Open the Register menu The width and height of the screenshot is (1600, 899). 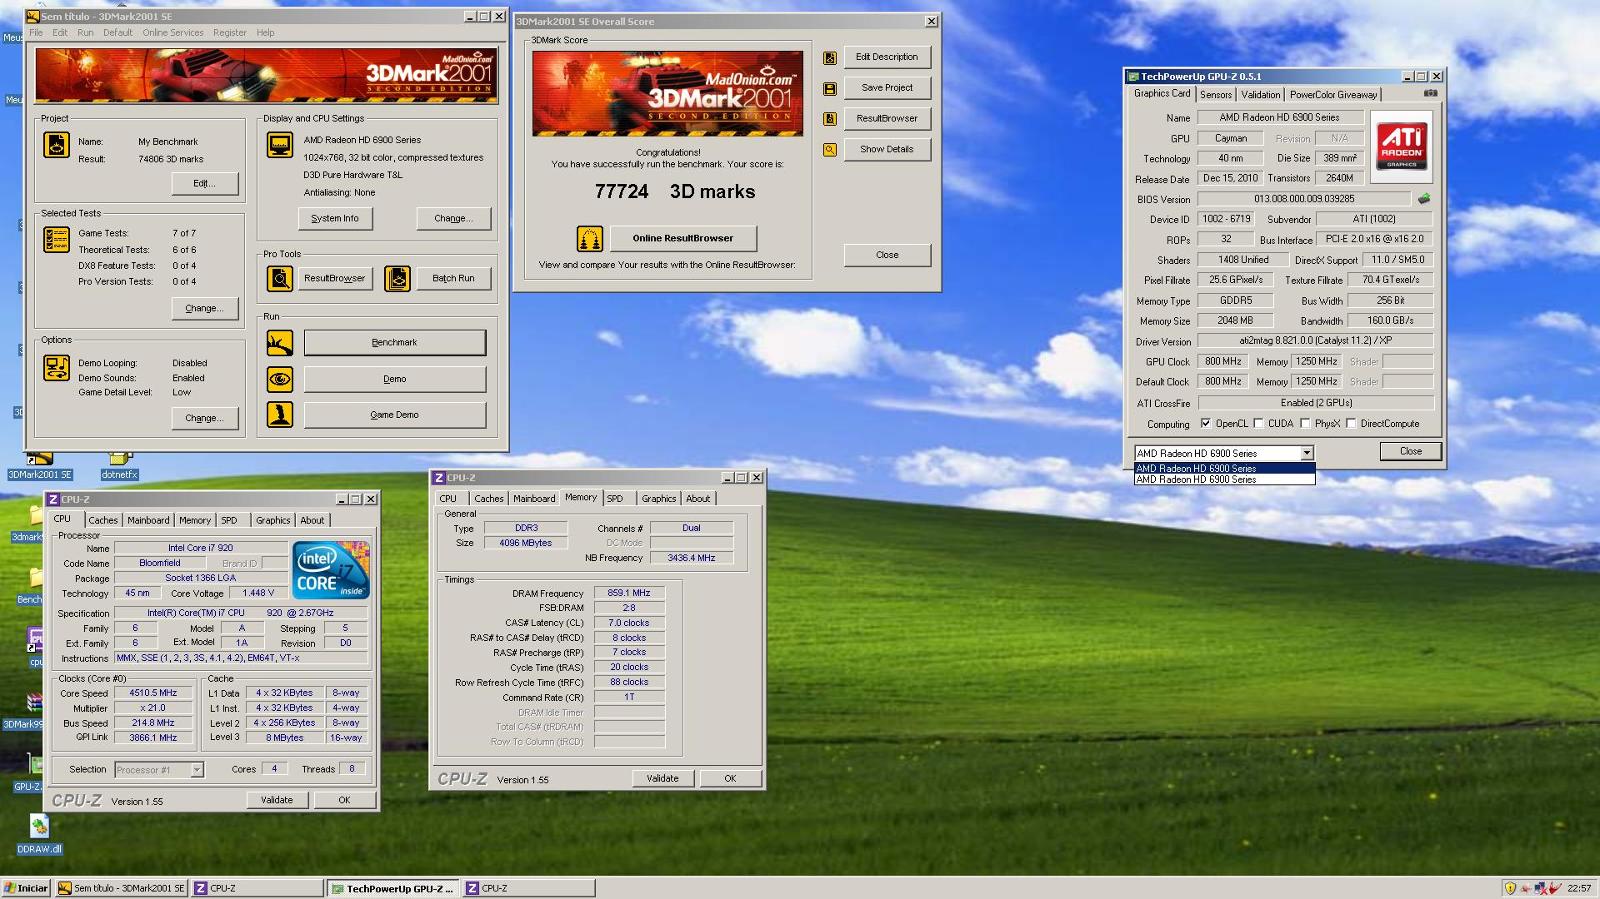tap(230, 32)
